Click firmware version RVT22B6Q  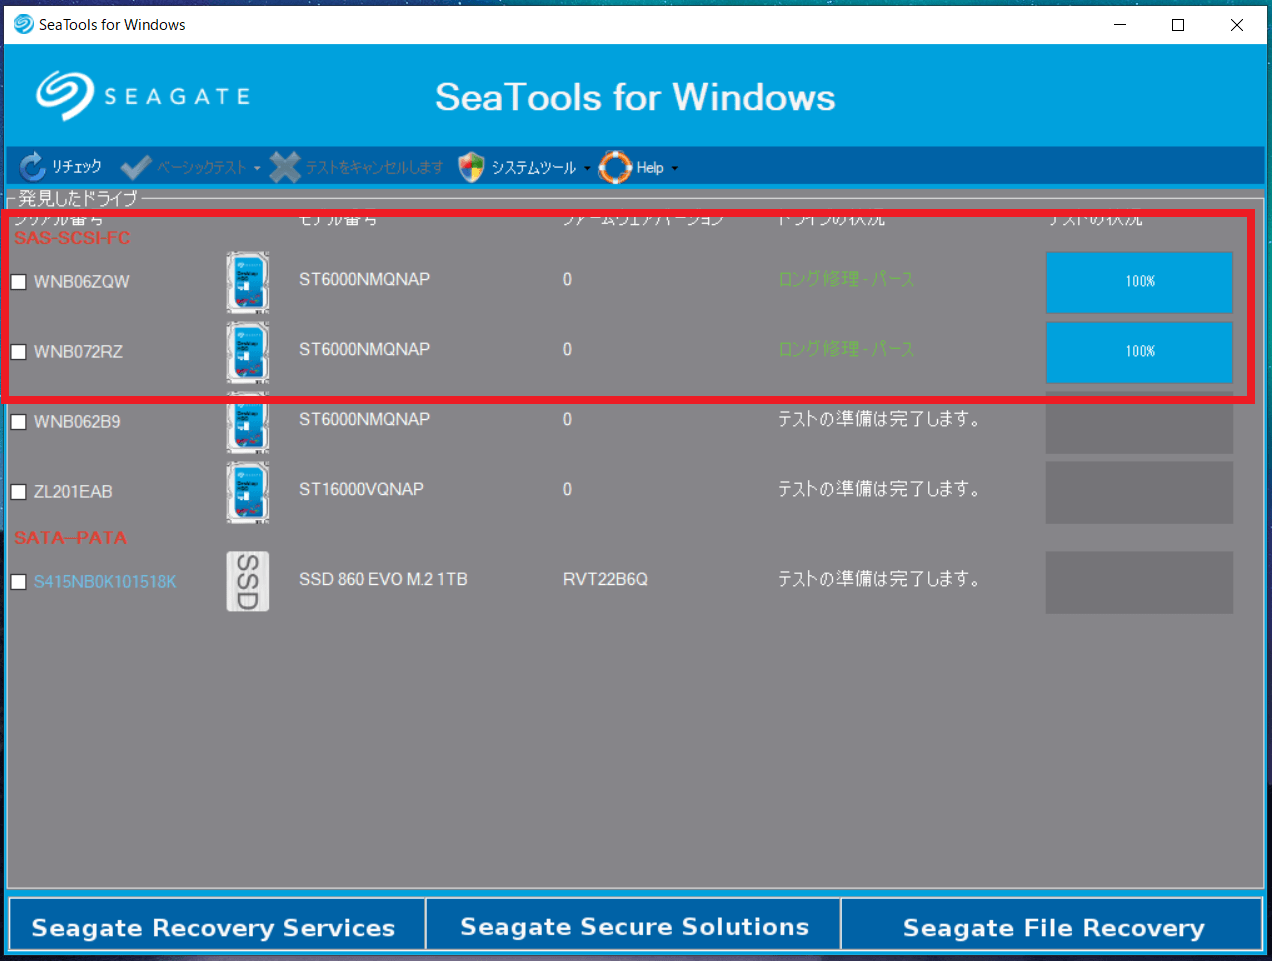[x=605, y=579]
